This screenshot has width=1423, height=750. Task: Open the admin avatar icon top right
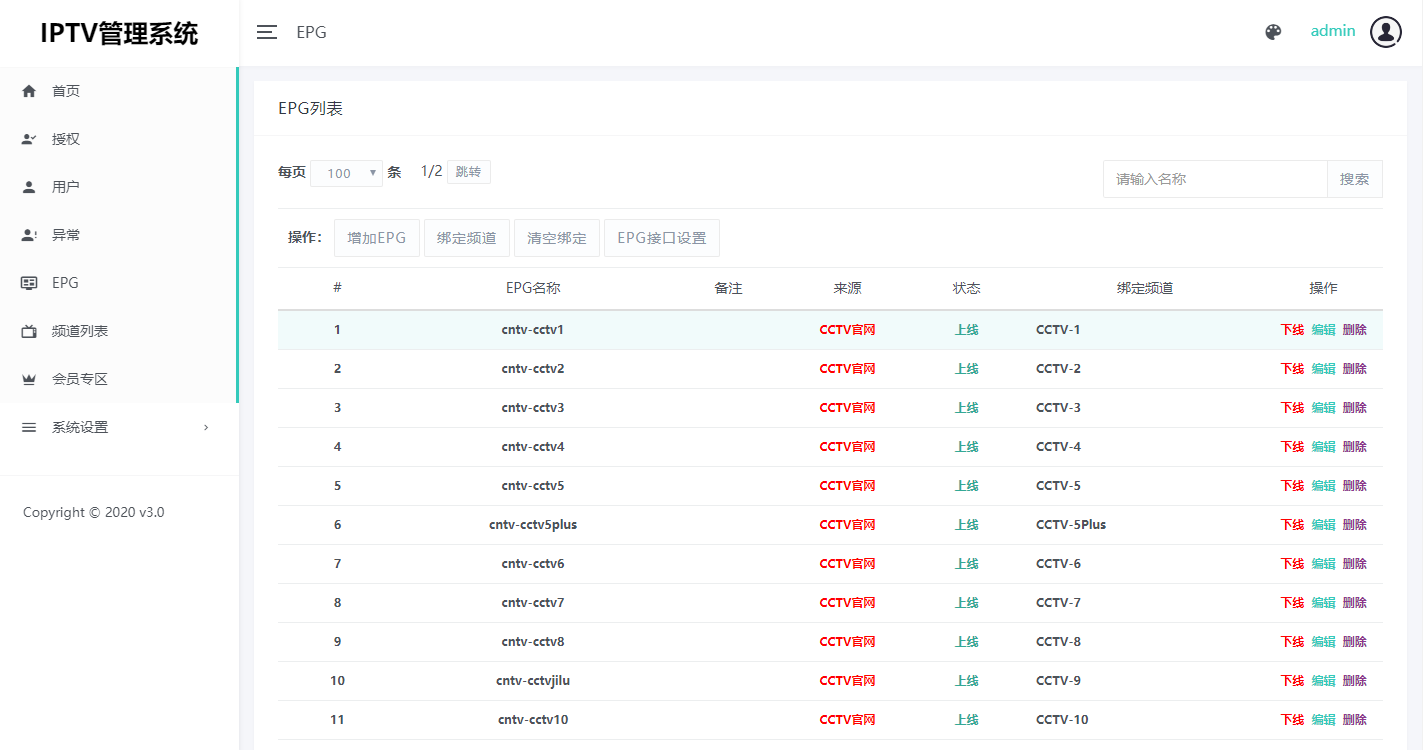click(x=1385, y=31)
